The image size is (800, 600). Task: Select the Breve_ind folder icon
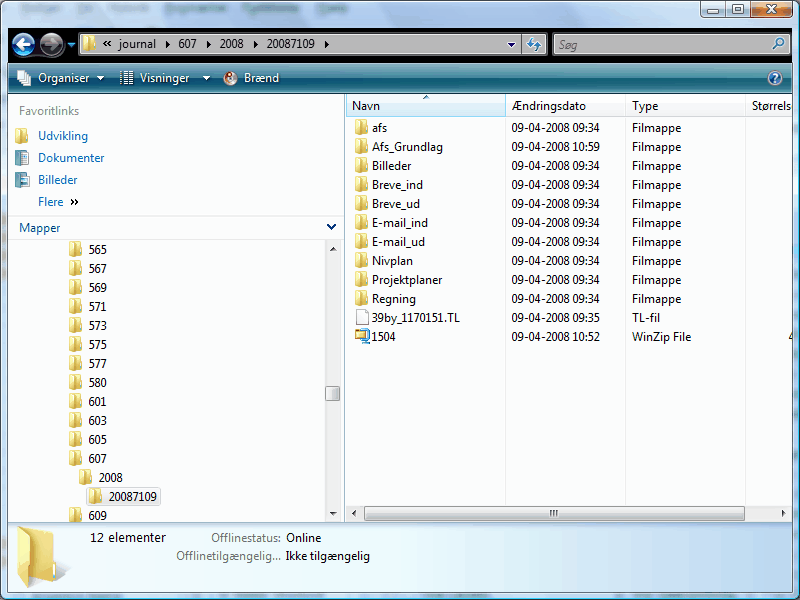point(361,184)
